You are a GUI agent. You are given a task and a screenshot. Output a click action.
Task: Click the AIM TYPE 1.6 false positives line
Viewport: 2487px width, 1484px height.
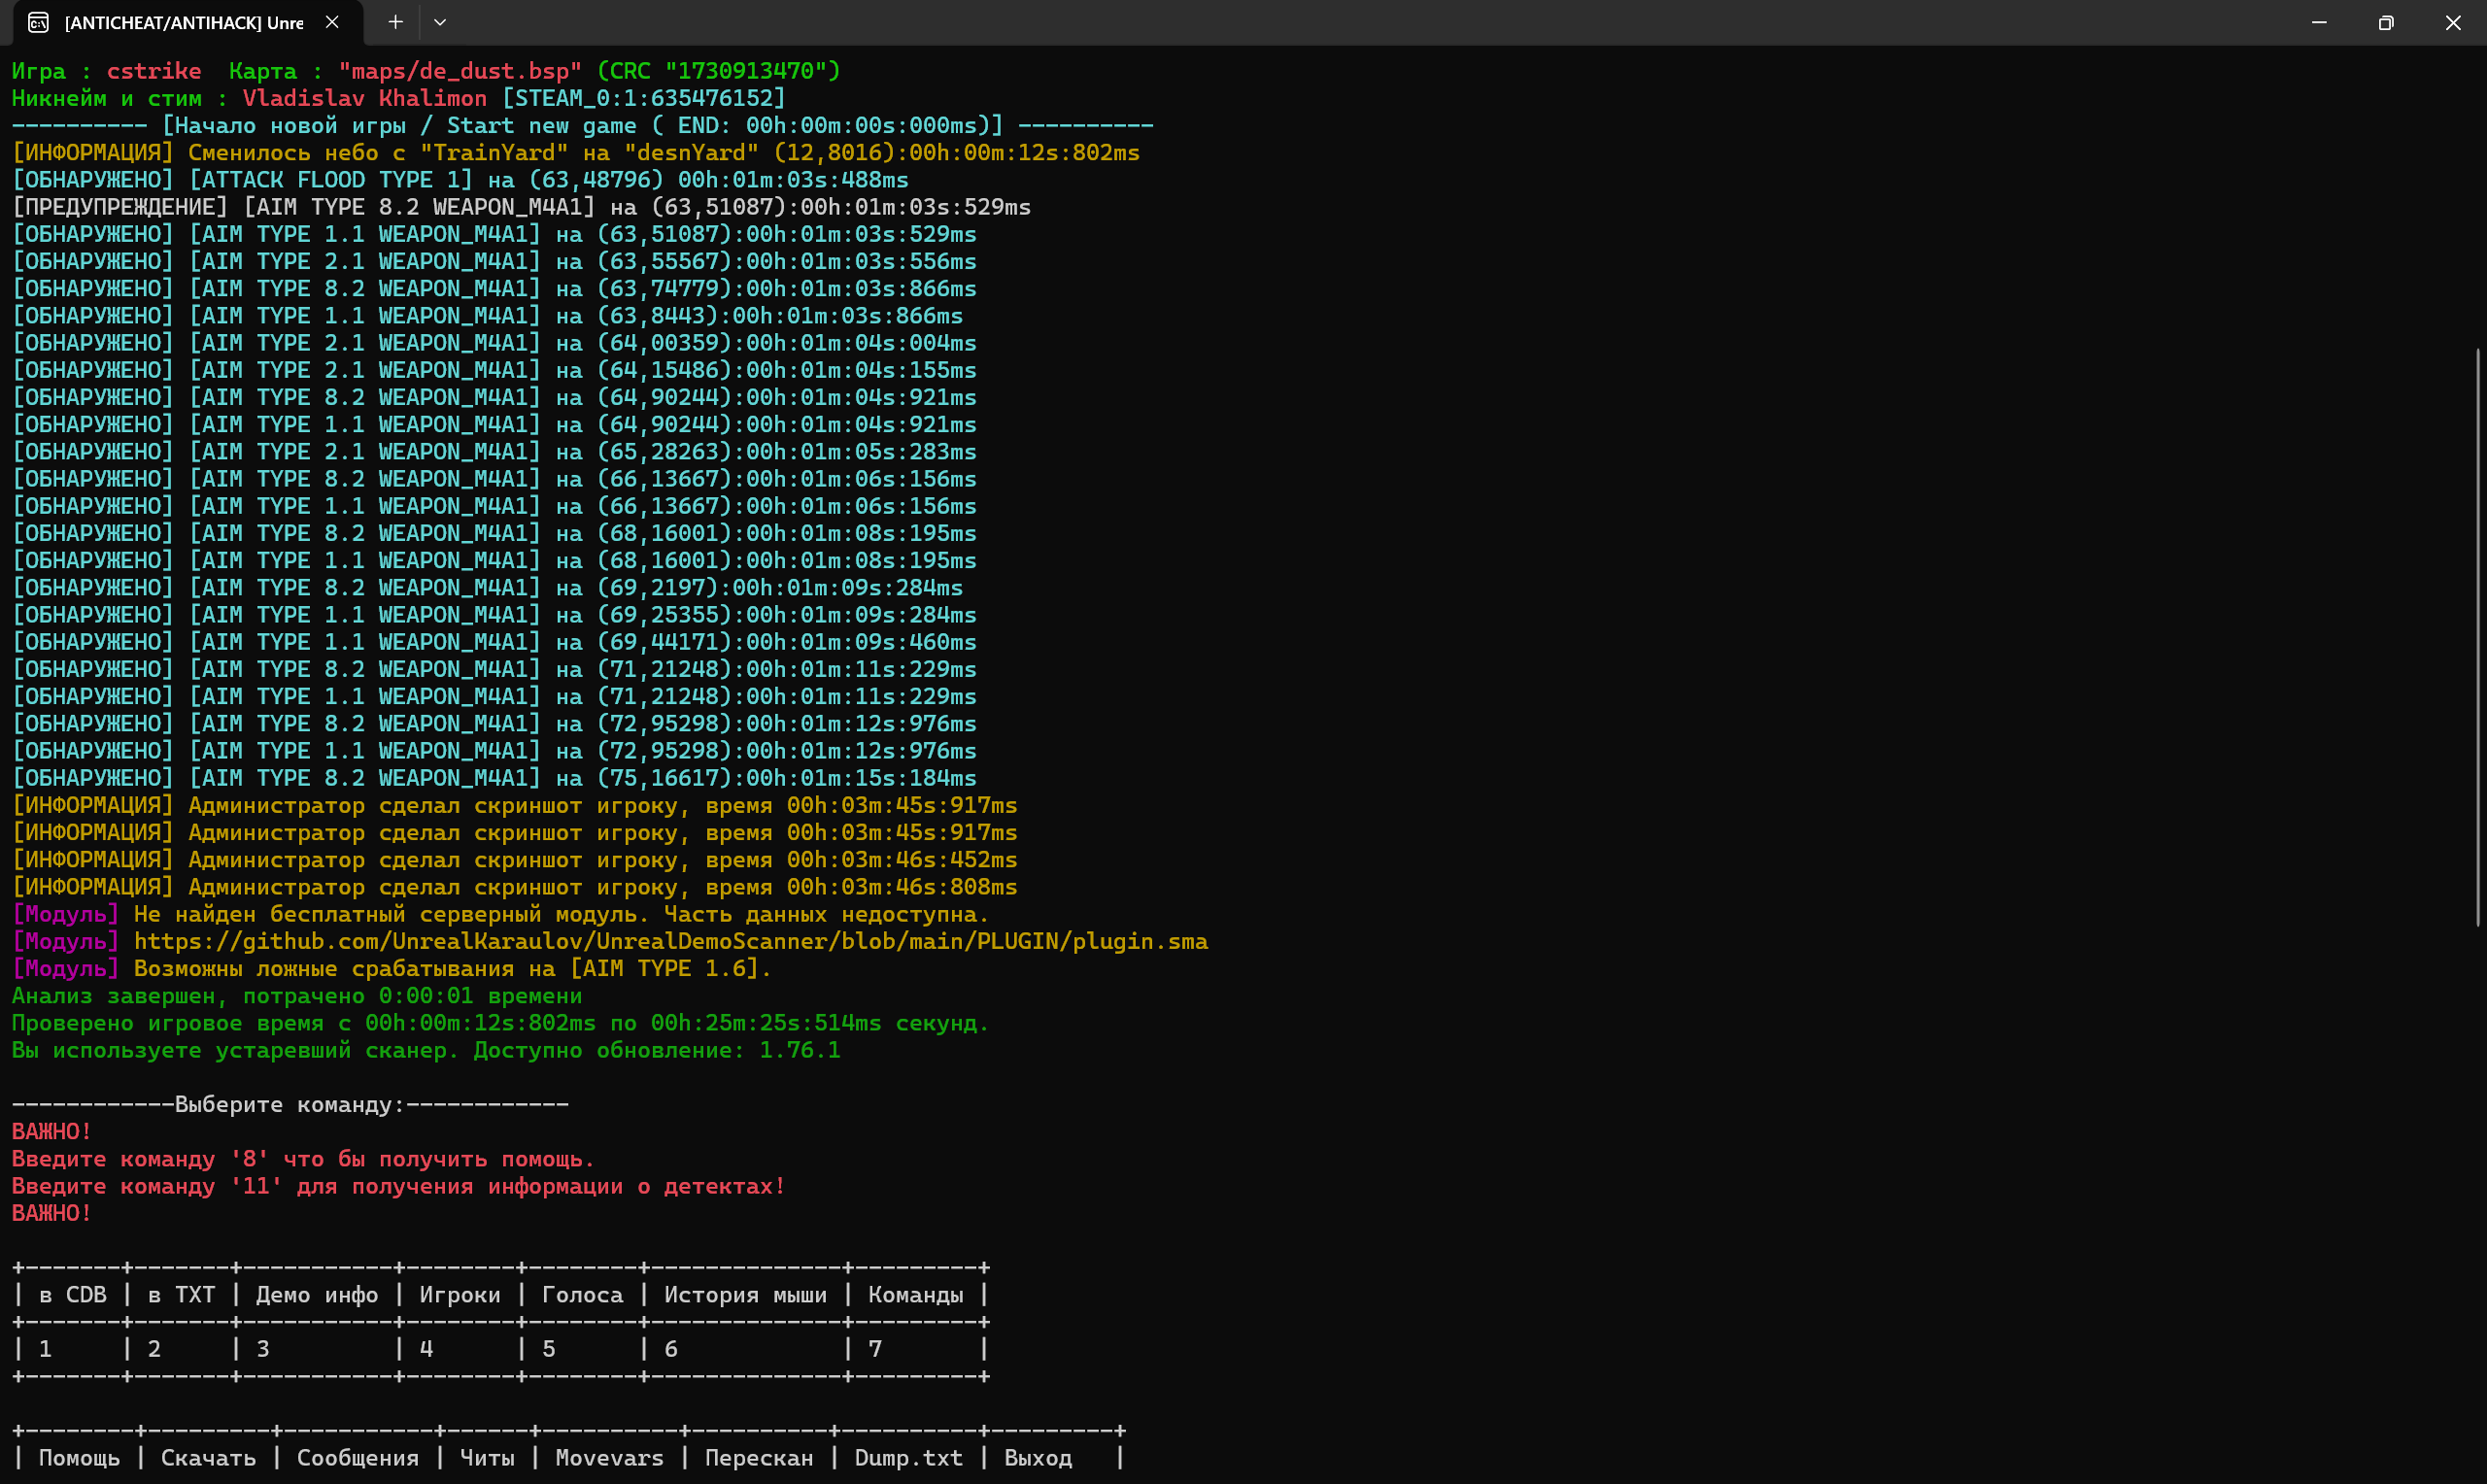[392, 969]
